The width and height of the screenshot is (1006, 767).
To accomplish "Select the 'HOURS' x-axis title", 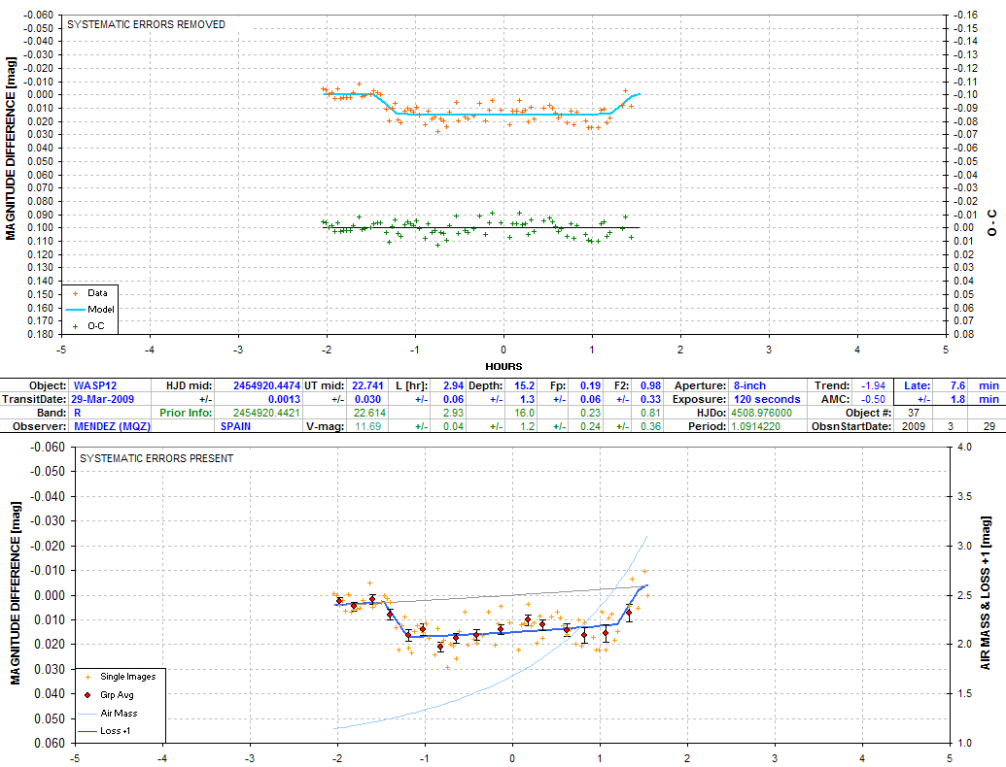I will [504, 366].
